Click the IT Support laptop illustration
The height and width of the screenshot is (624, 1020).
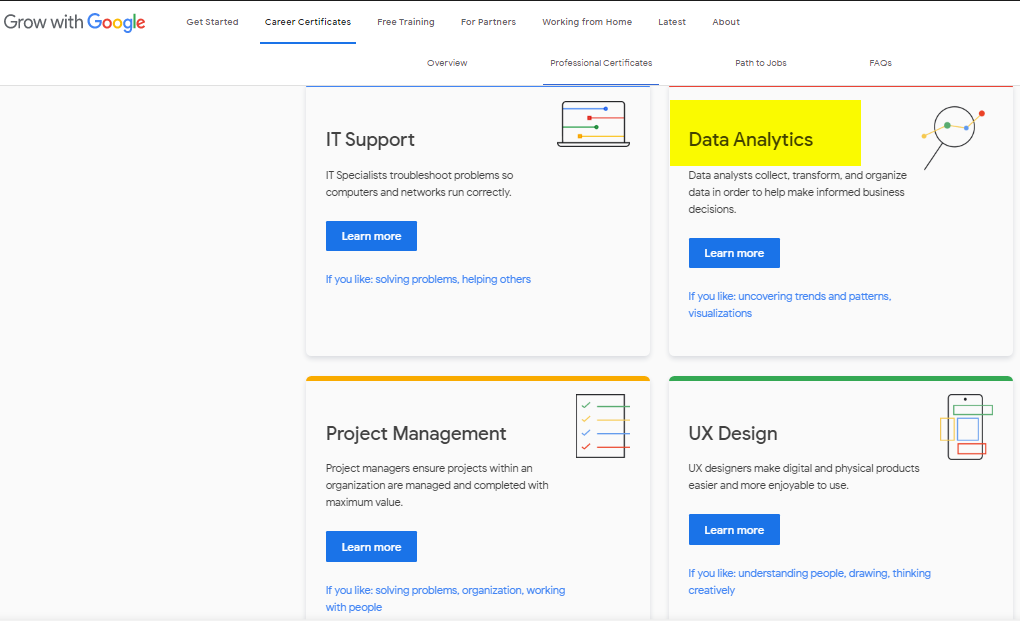pyautogui.click(x=593, y=124)
